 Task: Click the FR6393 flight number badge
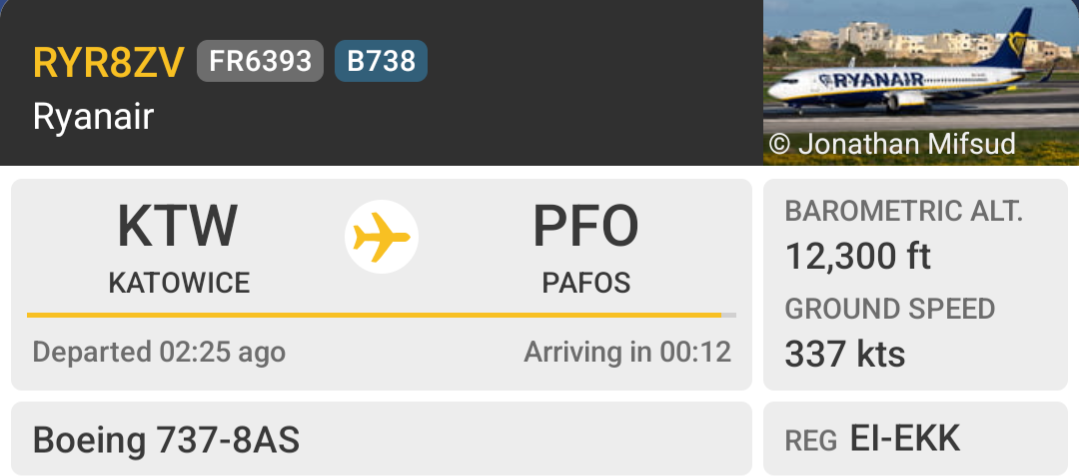(260, 62)
